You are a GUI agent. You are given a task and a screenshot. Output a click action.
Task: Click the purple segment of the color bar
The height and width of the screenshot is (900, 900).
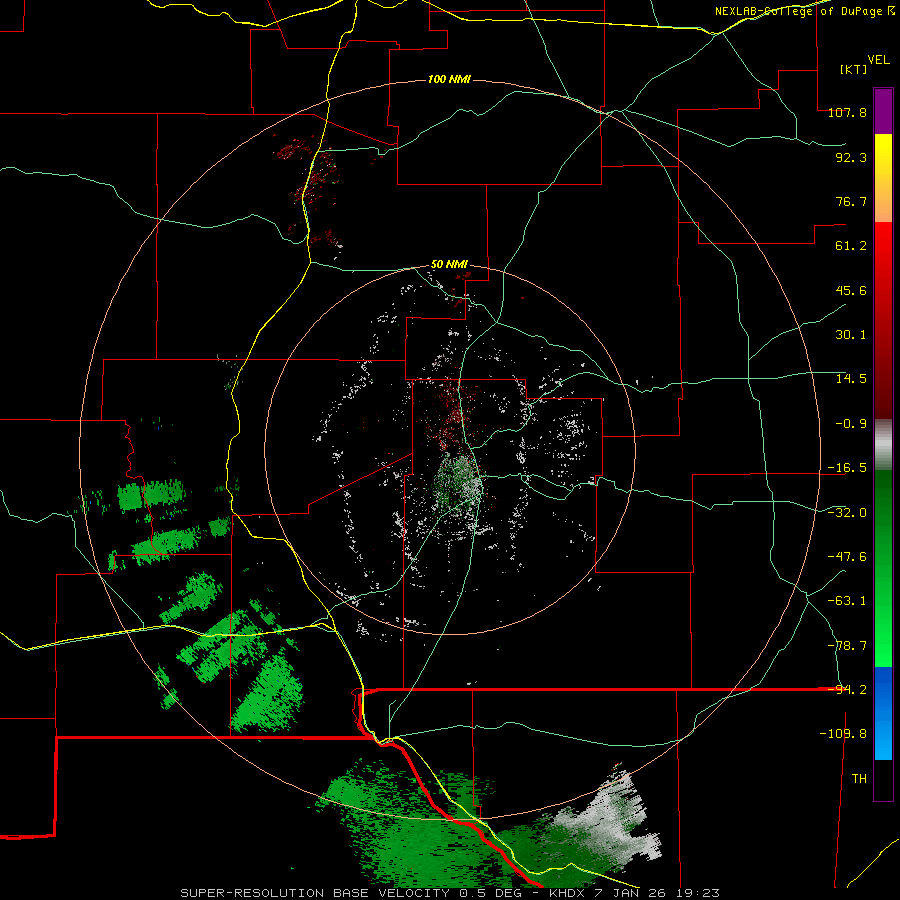click(x=883, y=111)
